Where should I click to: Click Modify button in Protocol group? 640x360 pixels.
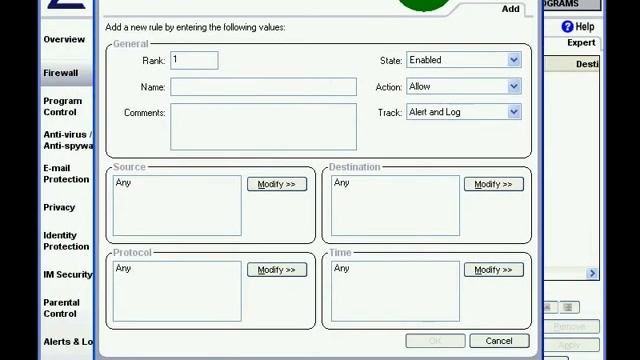[277, 270]
